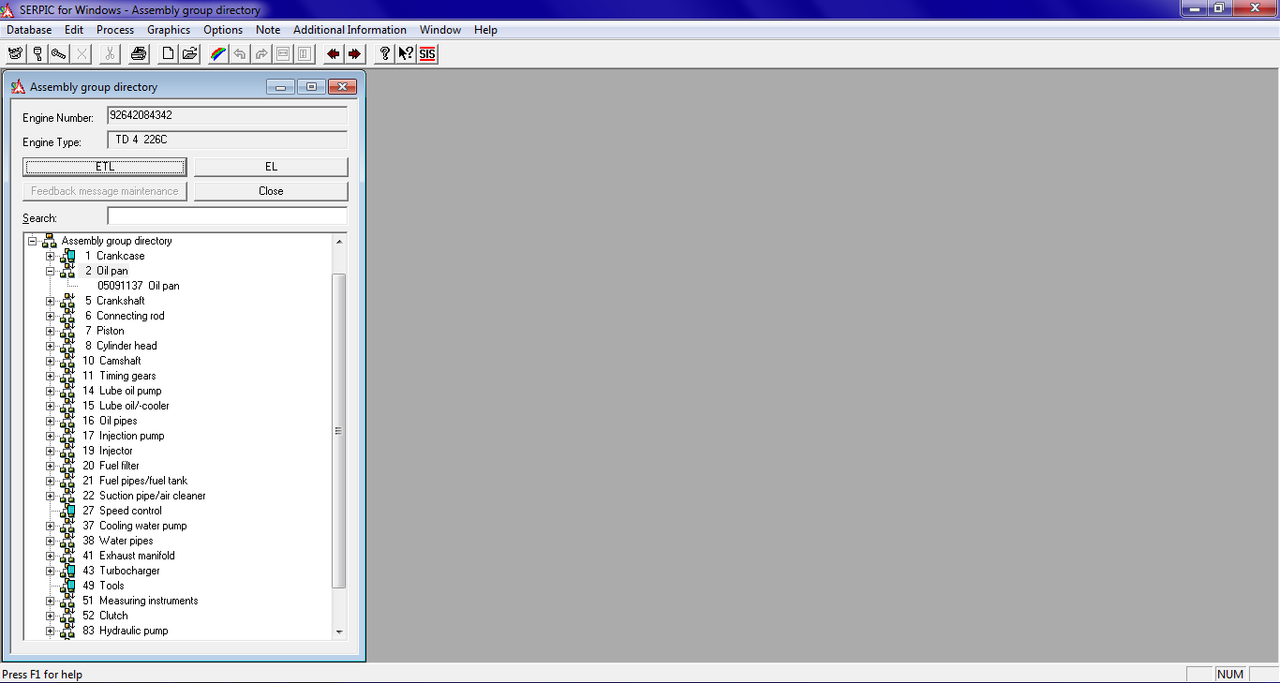Maximize the Assembly group directory child window
Screen dimensions: 1280x683
click(x=311, y=87)
